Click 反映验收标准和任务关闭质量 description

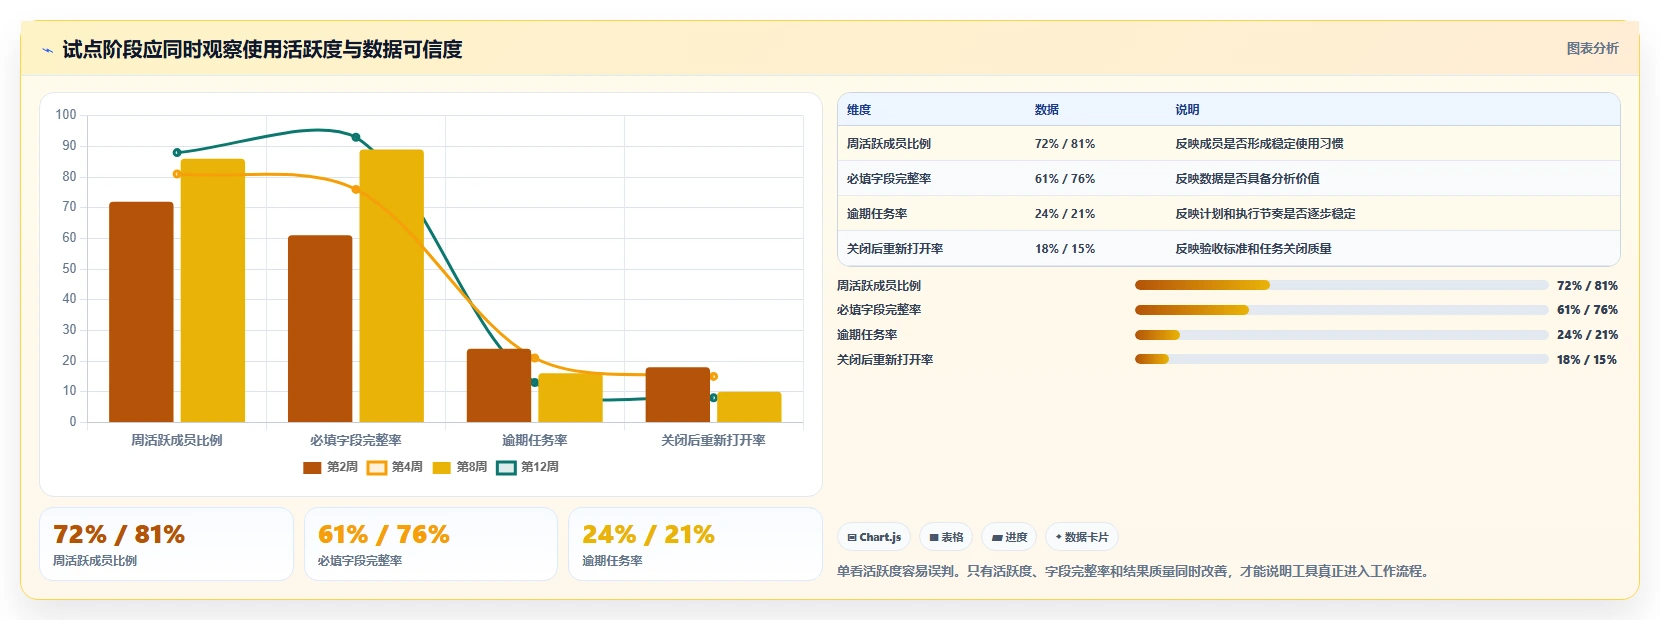click(1253, 249)
